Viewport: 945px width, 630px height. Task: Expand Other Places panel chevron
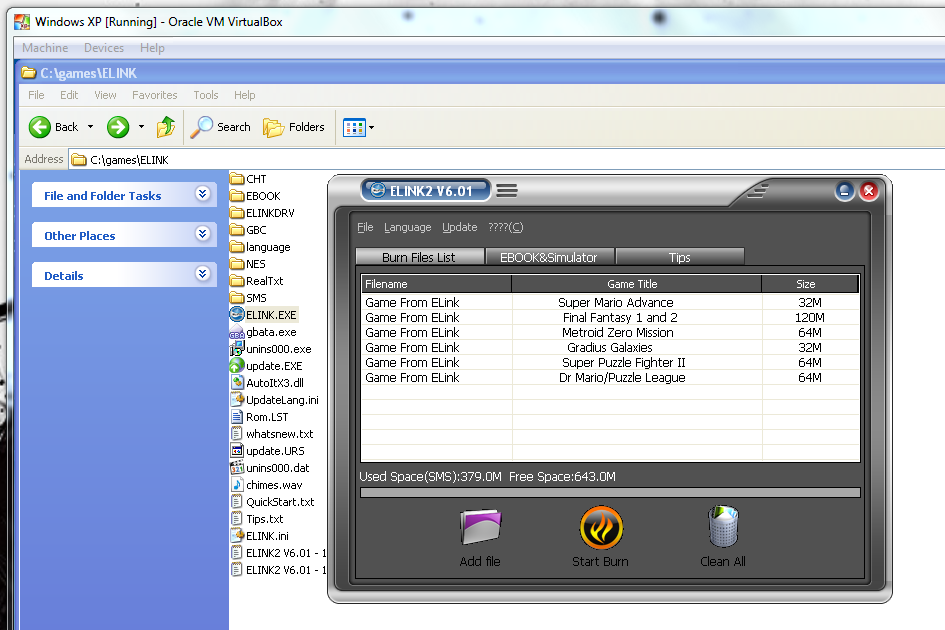point(202,233)
